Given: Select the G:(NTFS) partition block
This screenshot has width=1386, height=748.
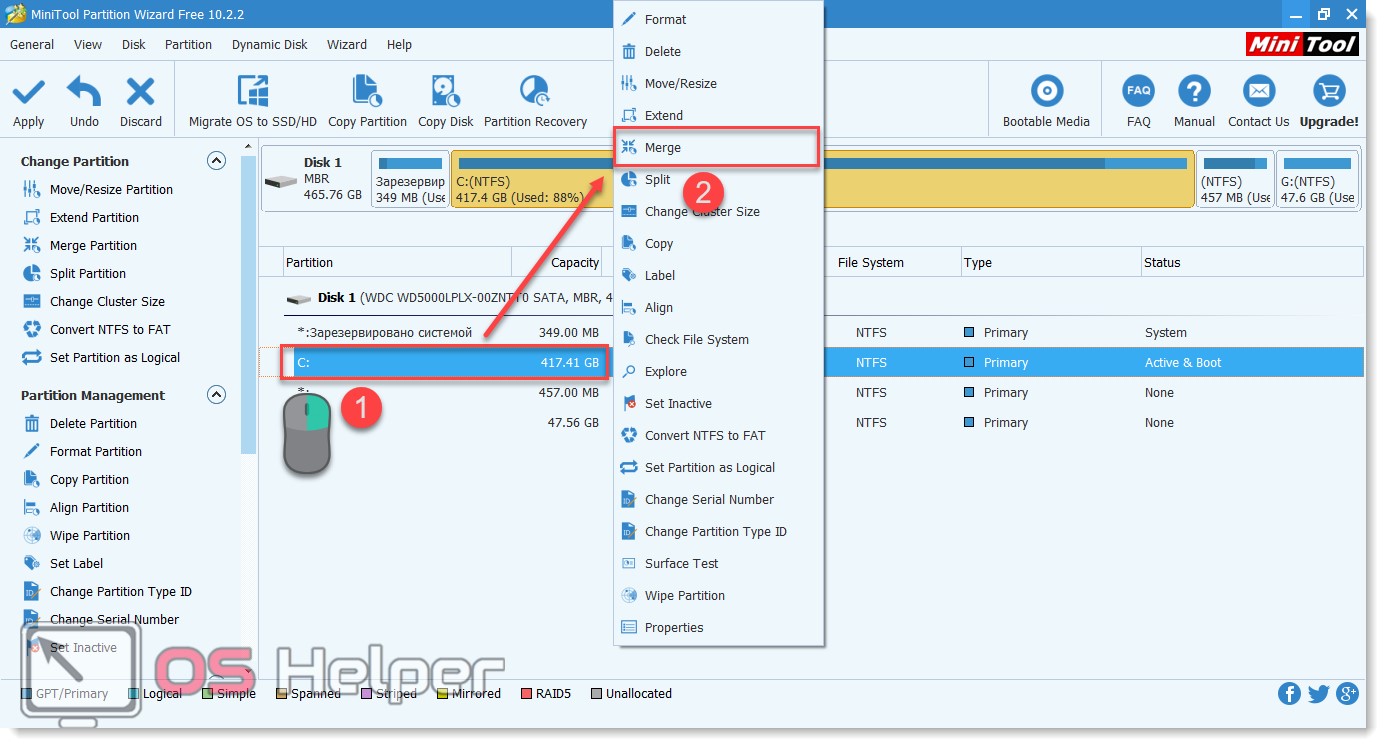Looking at the screenshot, I should tap(1318, 180).
